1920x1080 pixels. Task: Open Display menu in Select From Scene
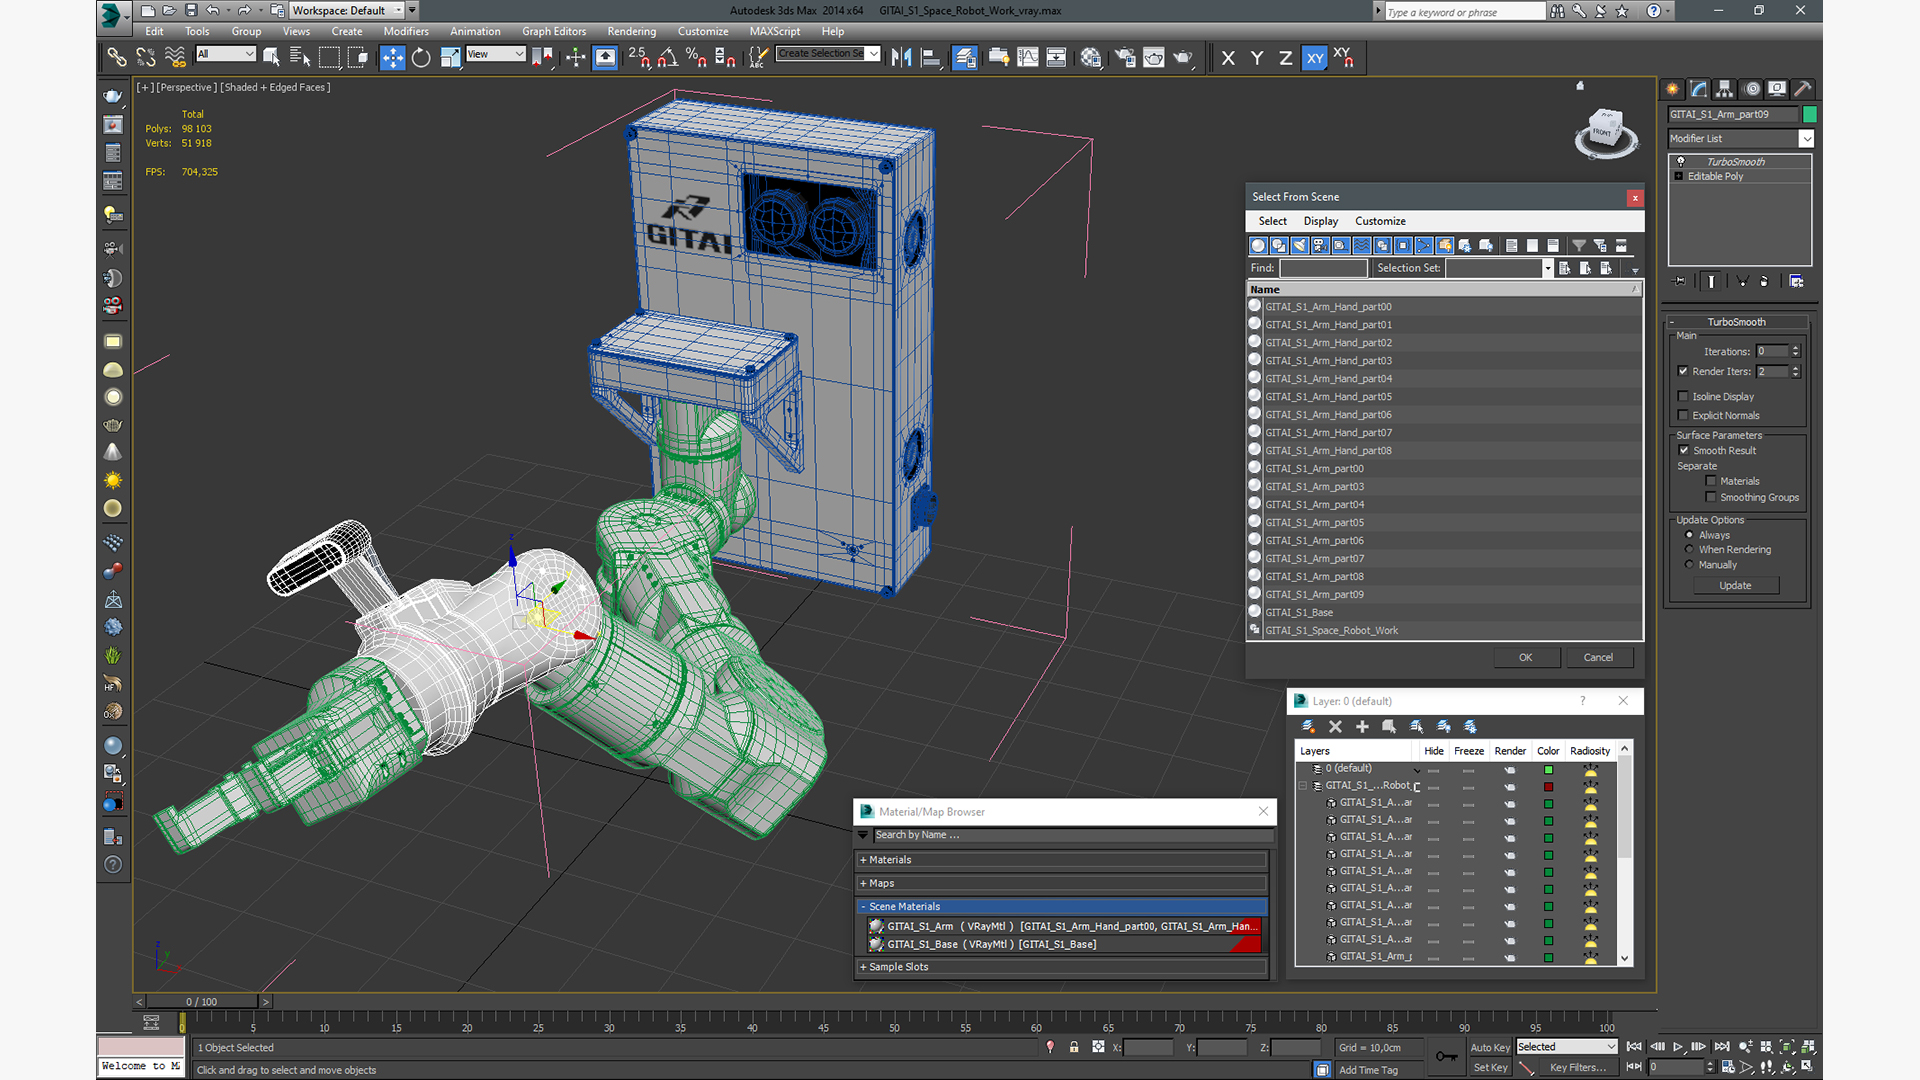(x=1320, y=221)
